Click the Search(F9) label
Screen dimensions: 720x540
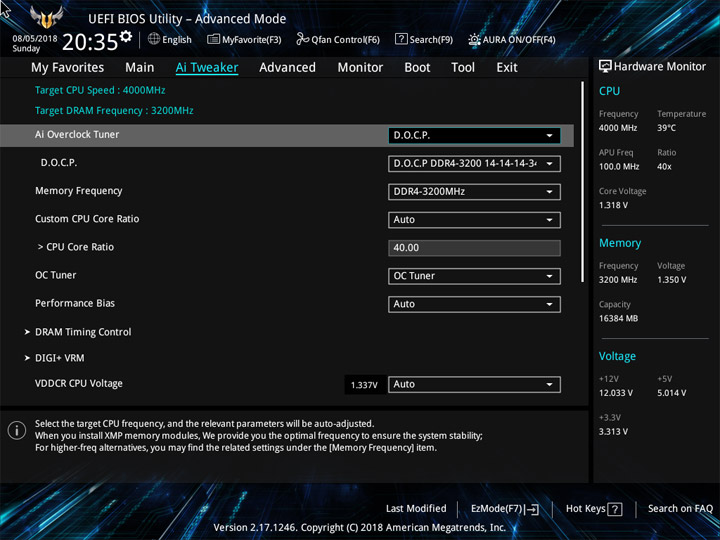(431, 40)
